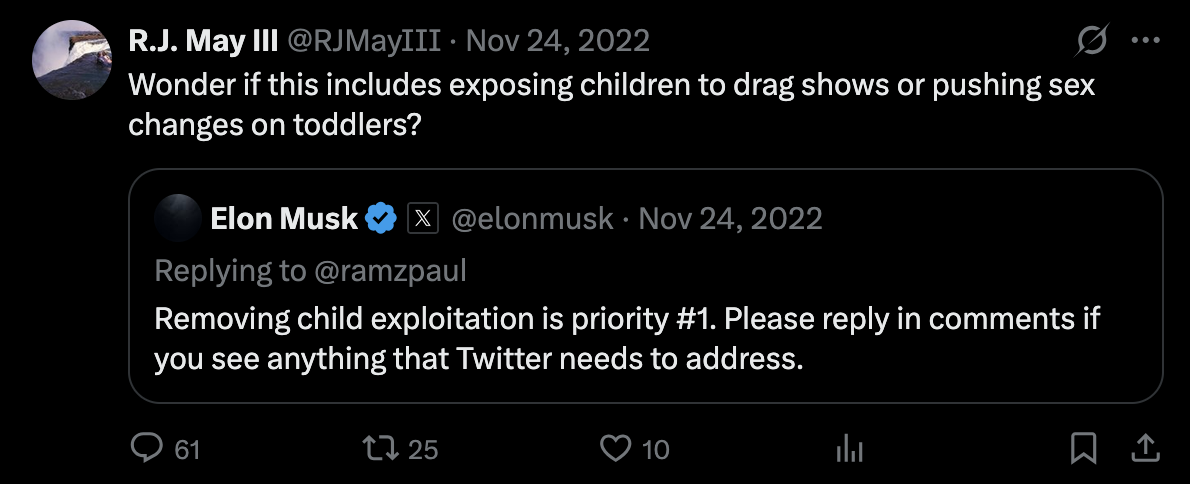Click the share upload icon
This screenshot has width=1190, height=484.
(1146, 448)
